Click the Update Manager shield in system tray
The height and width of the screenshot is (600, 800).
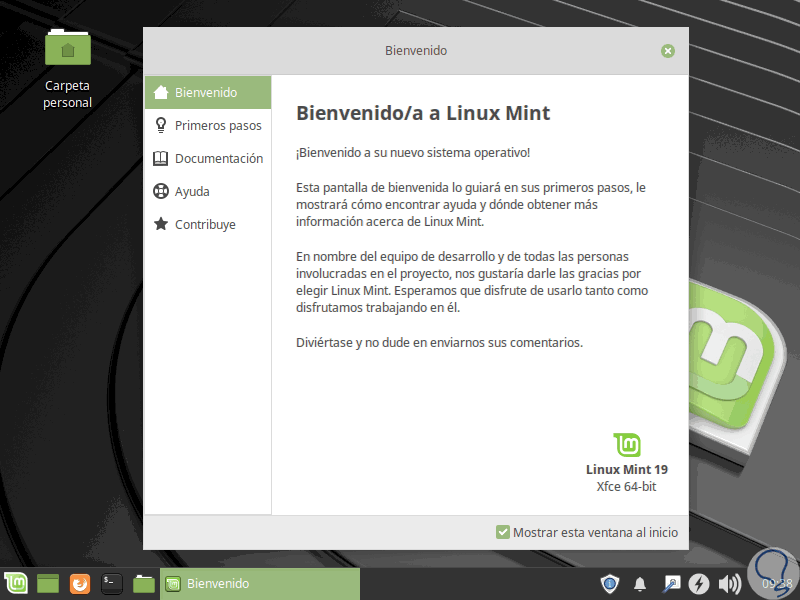(x=608, y=583)
